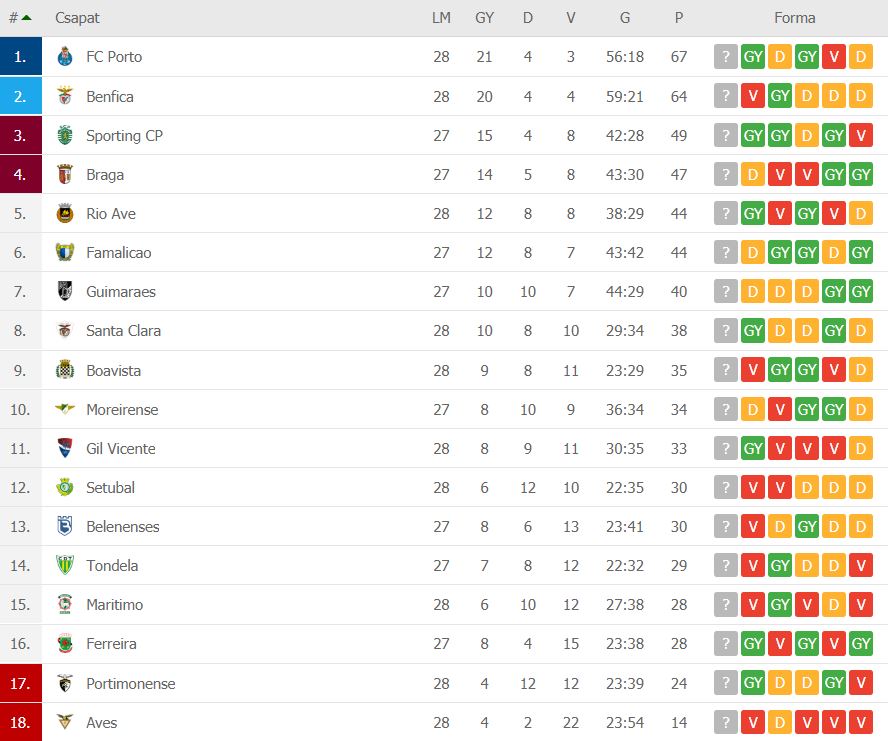Click Guimaraes' first orange D badge
The width and height of the screenshot is (888, 741).
tap(753, 291)
